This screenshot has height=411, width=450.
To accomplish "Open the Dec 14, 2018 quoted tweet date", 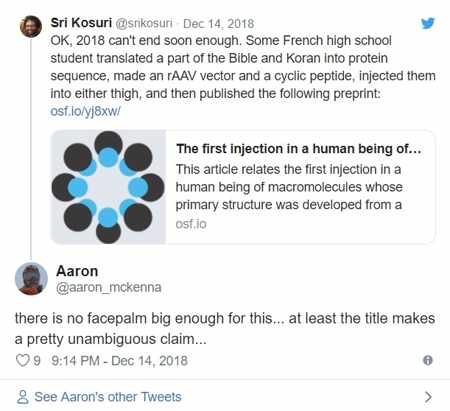I will click(x=218, y=23).
